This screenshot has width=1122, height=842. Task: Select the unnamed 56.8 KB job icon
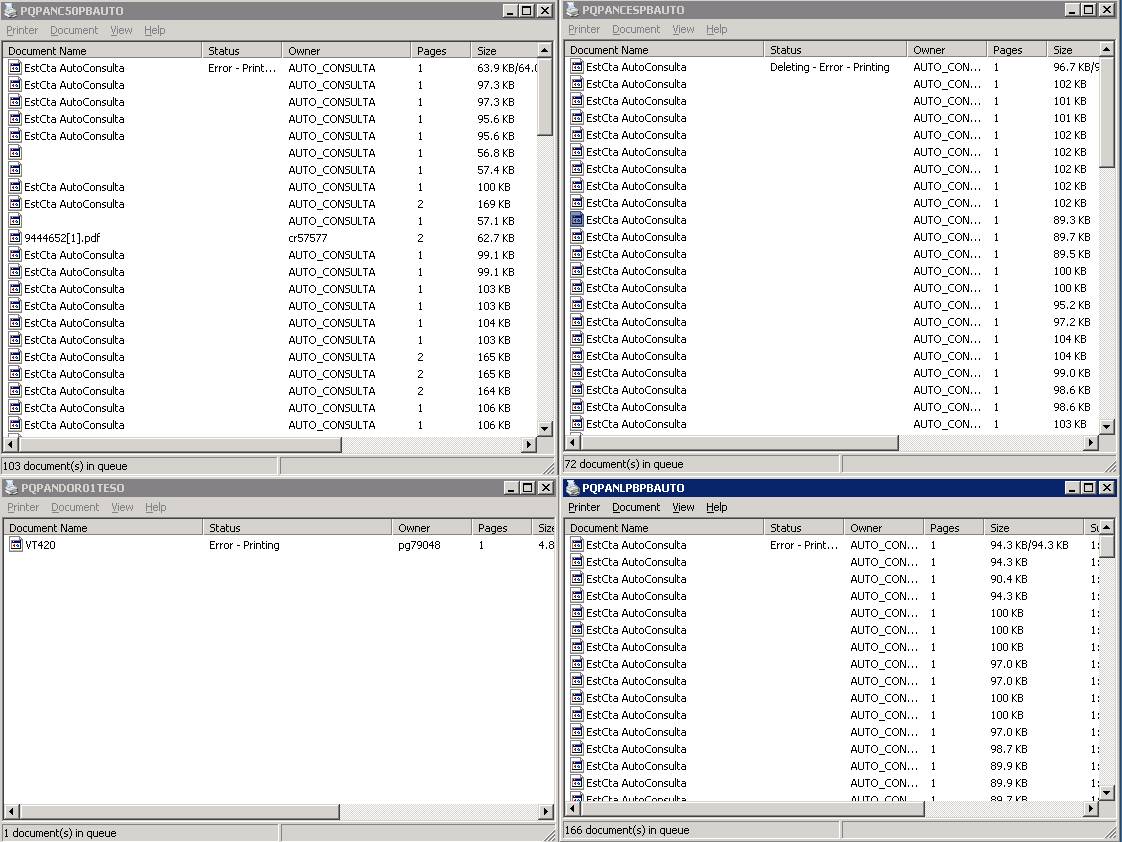(15, 153)
